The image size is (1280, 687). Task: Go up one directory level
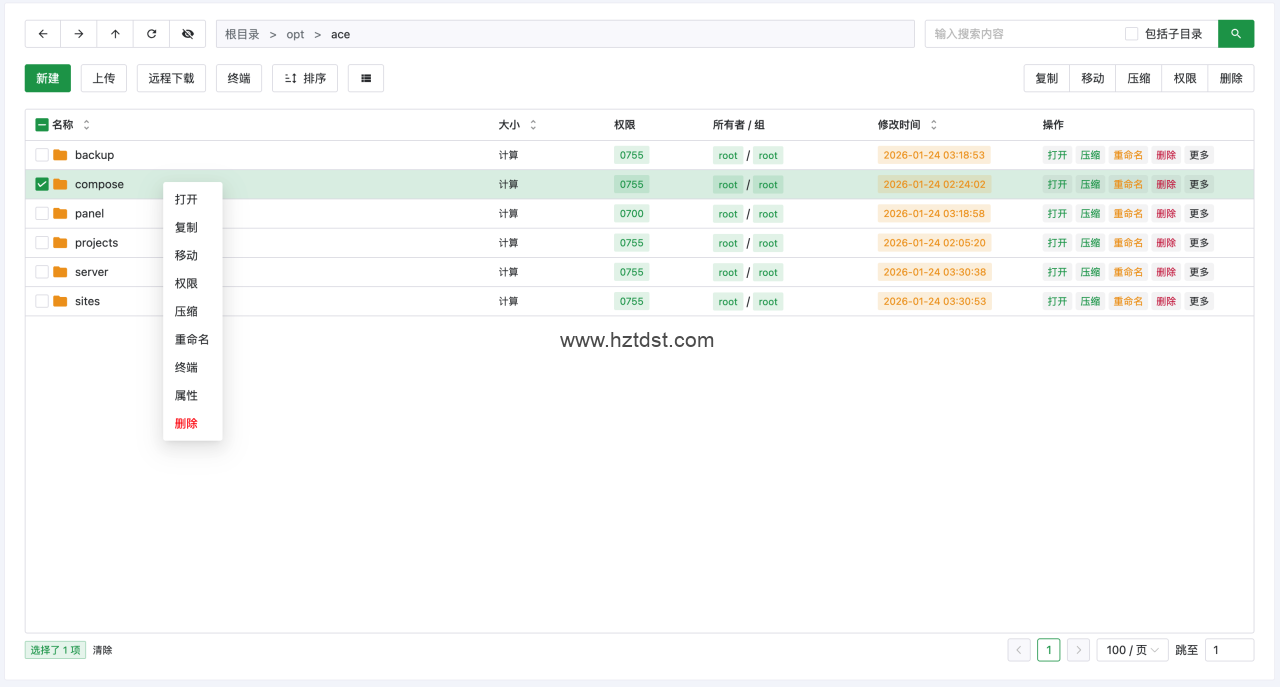click(115, 34)
